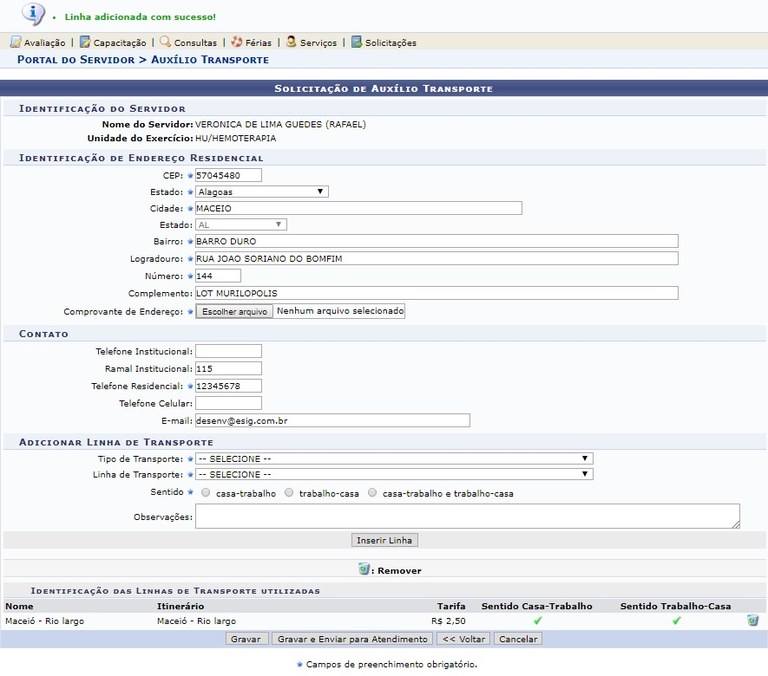Expand the Tipo de Transporte dropdown

click(x=393, y=459)
